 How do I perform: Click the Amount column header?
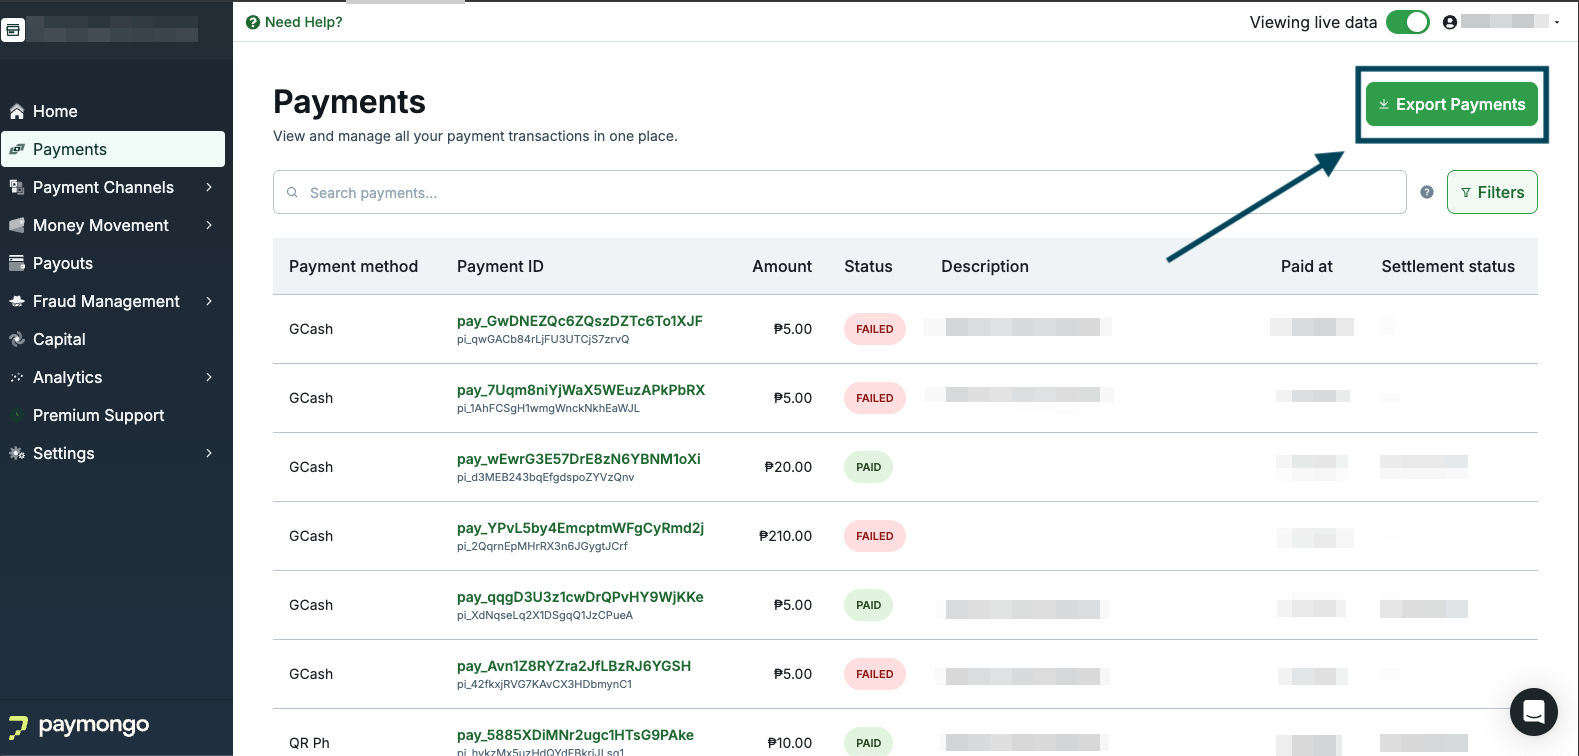tap(782, 266)
